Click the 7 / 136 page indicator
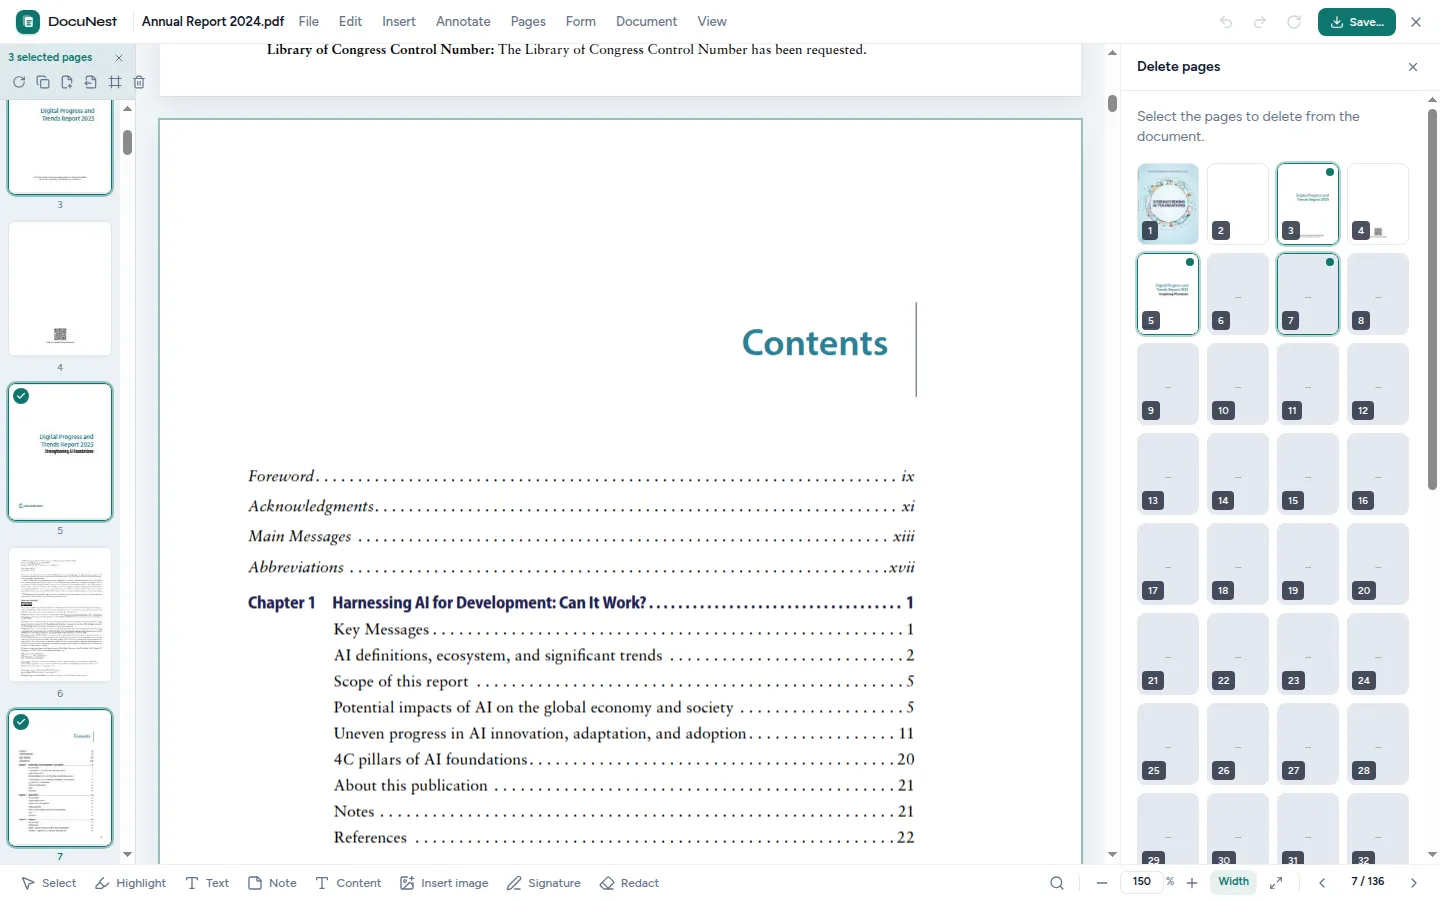The image size is (1440, 900). (x=1367, y=882)
